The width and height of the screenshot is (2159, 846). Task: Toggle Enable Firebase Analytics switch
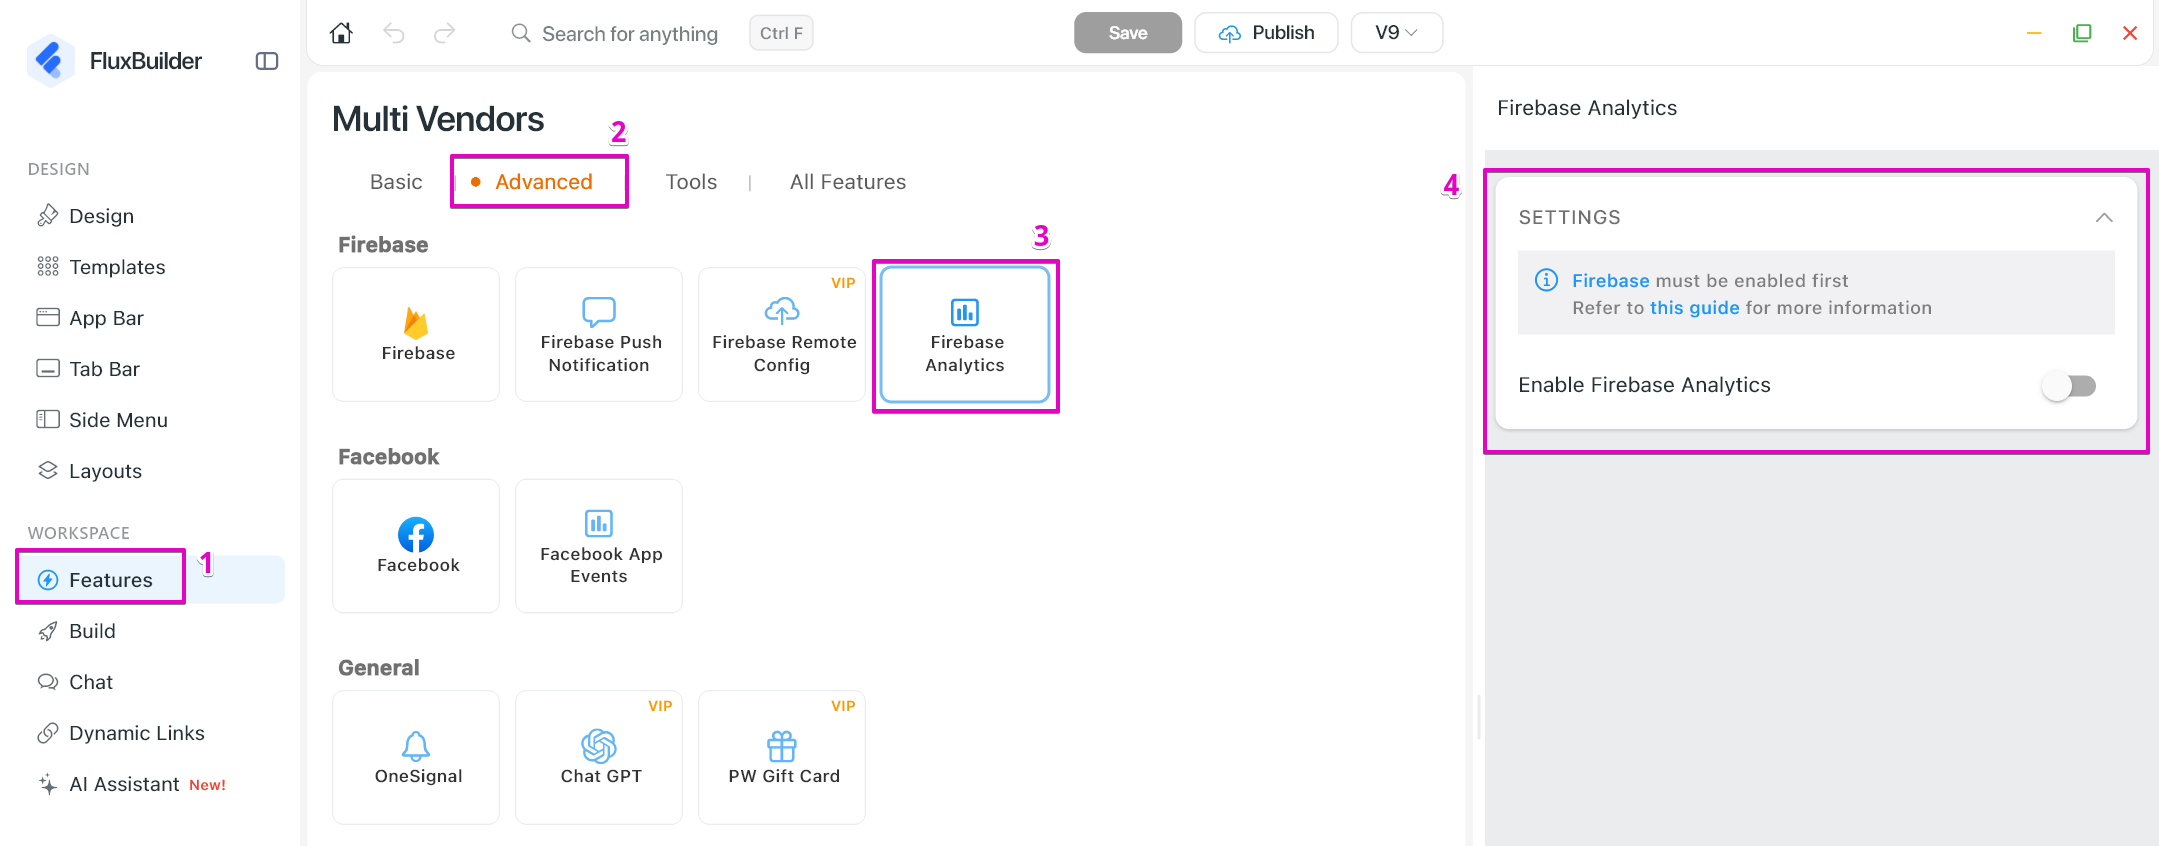pos(2069,386)
